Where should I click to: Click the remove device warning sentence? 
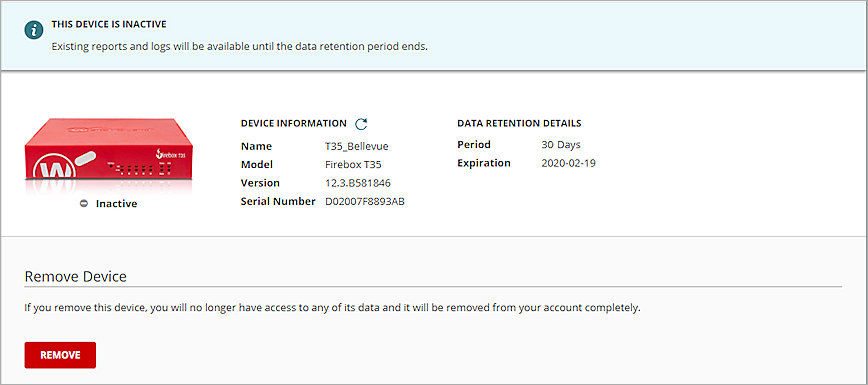pos(332,307)
